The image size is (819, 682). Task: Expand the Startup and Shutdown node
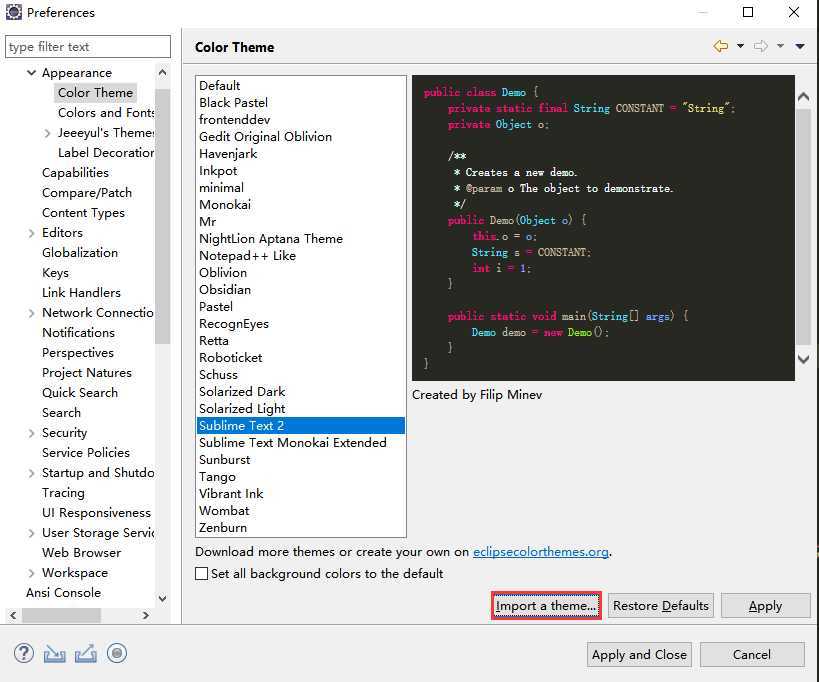(x=32, y=473)
